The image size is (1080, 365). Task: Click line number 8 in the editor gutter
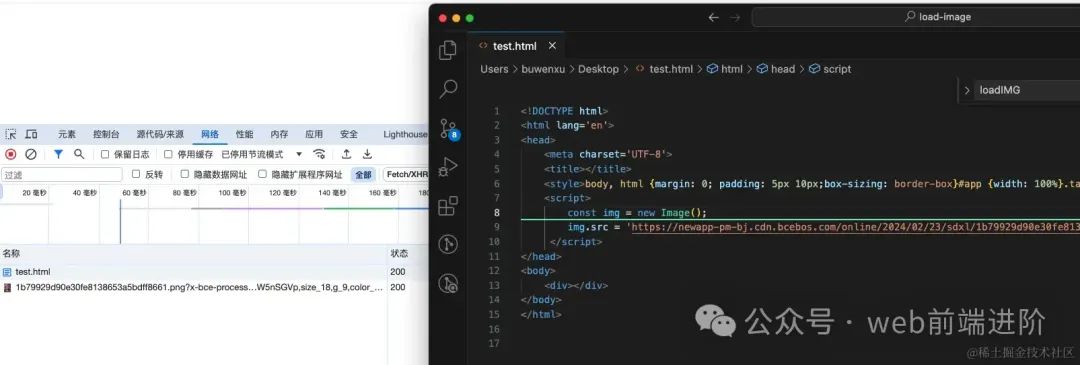click(496, 213)
